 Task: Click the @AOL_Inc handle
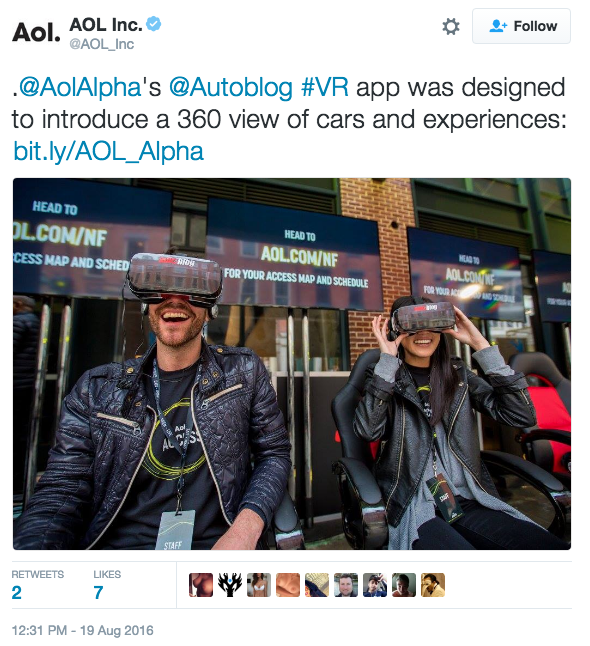[x=101, y=44]
